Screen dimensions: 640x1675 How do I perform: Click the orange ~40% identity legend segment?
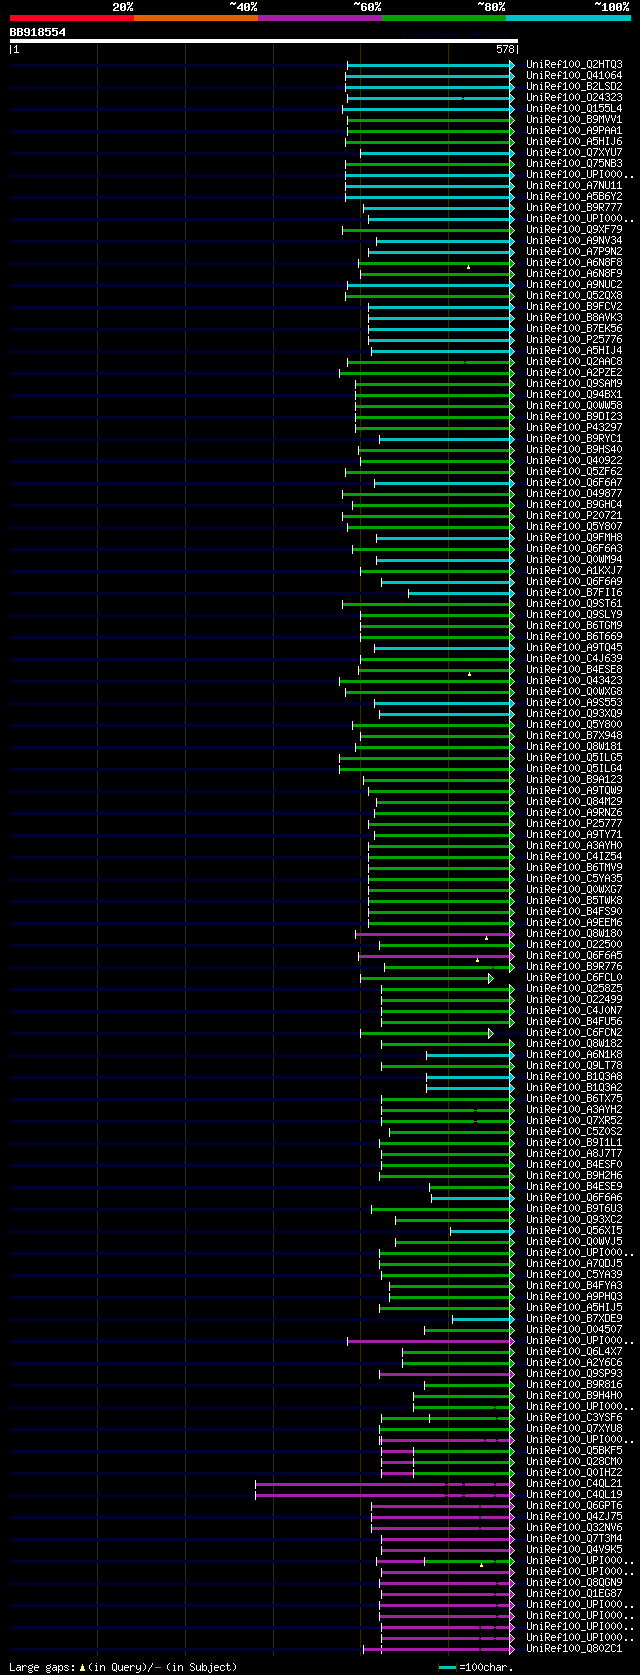[x=195, y=18]
